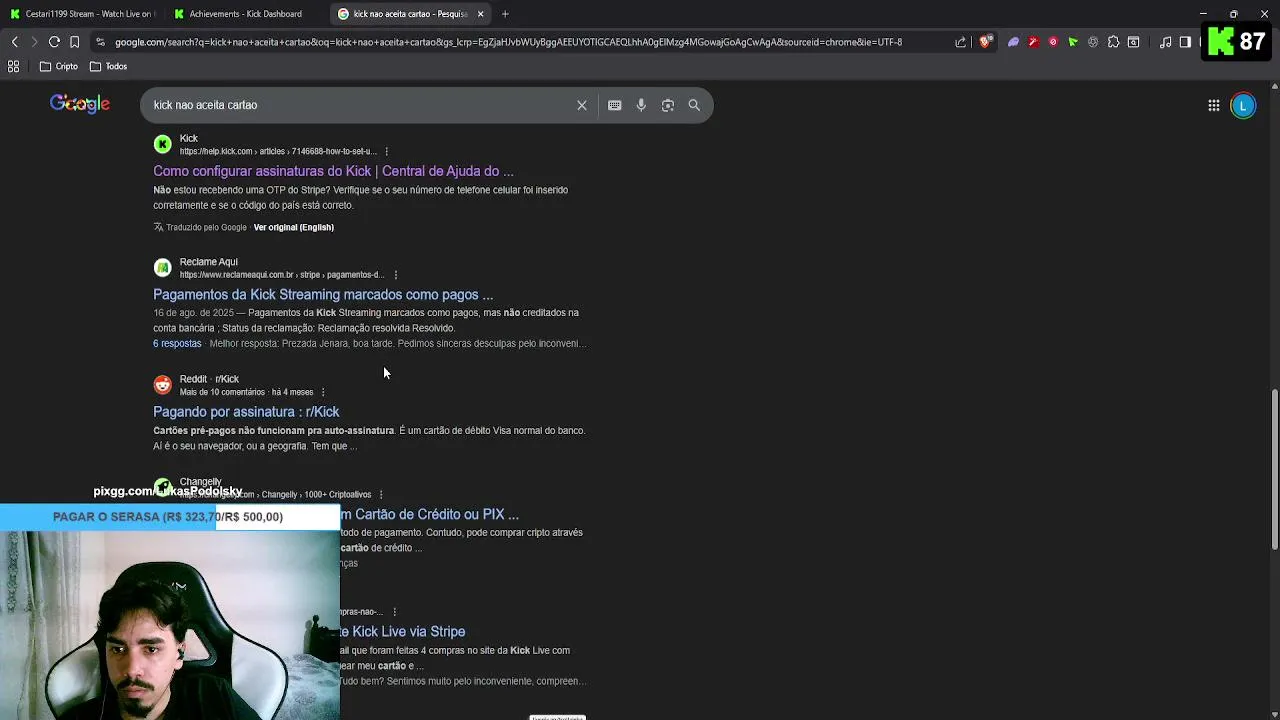1280x720 pixels.
Task: Click the green cursor arrow extension icon
Action: pyautogui.click(x=1073, y=42)
